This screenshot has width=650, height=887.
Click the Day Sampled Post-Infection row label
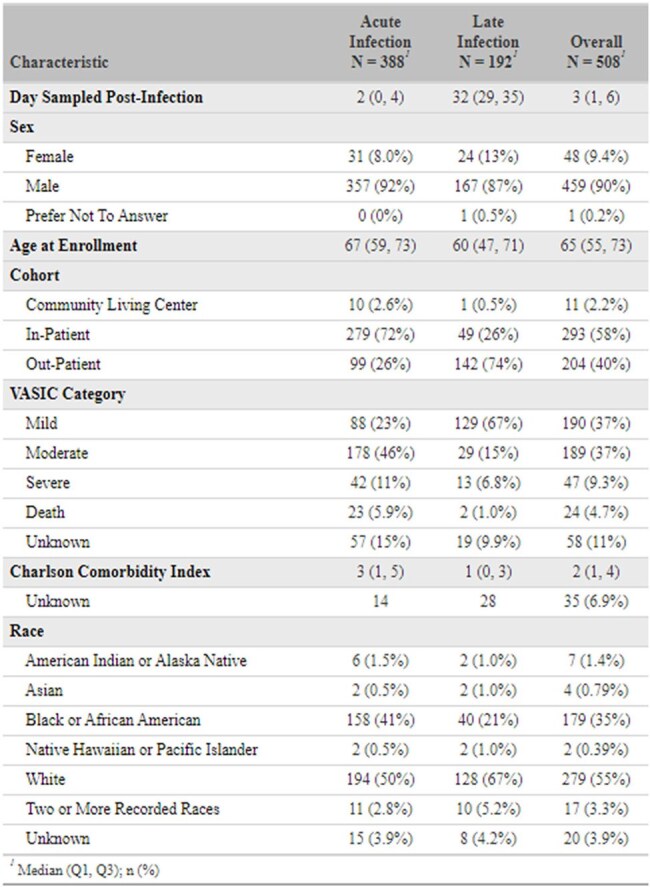(106, 97)
